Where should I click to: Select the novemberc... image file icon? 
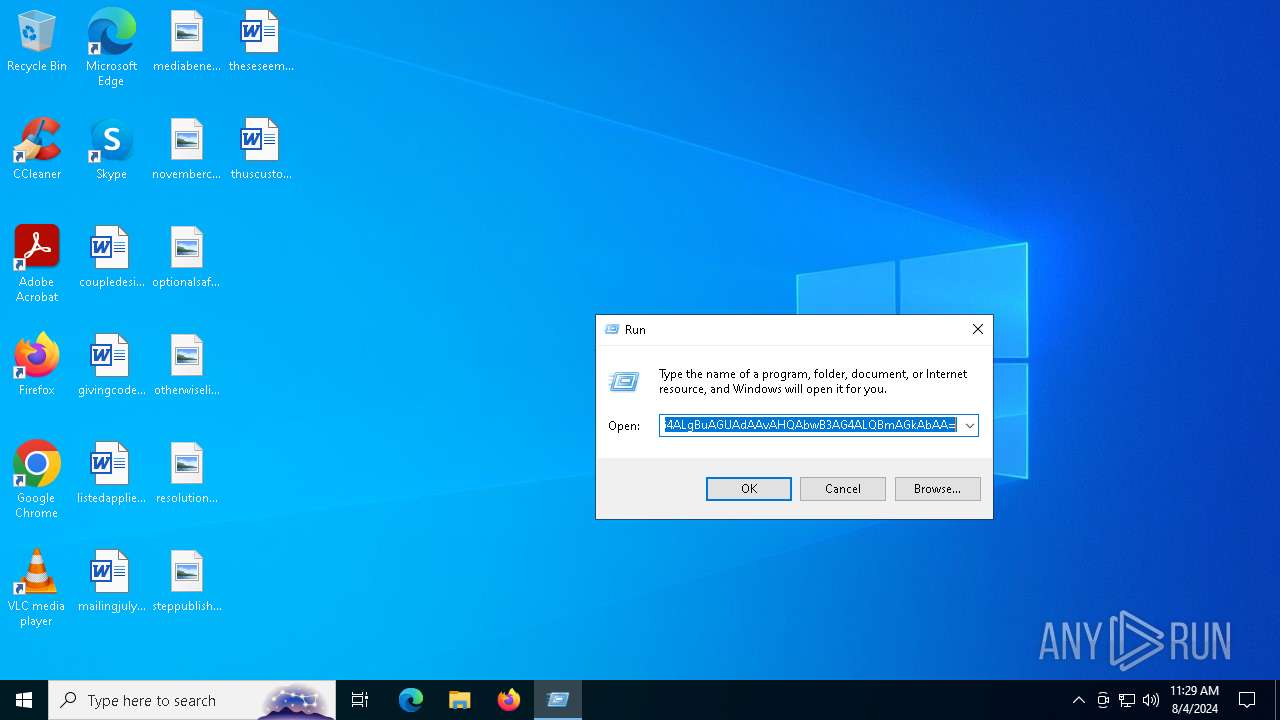click(187, 150)
